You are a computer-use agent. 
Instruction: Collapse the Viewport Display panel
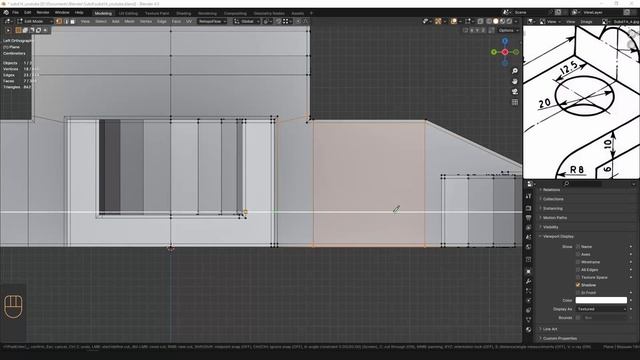pos(558,236)
